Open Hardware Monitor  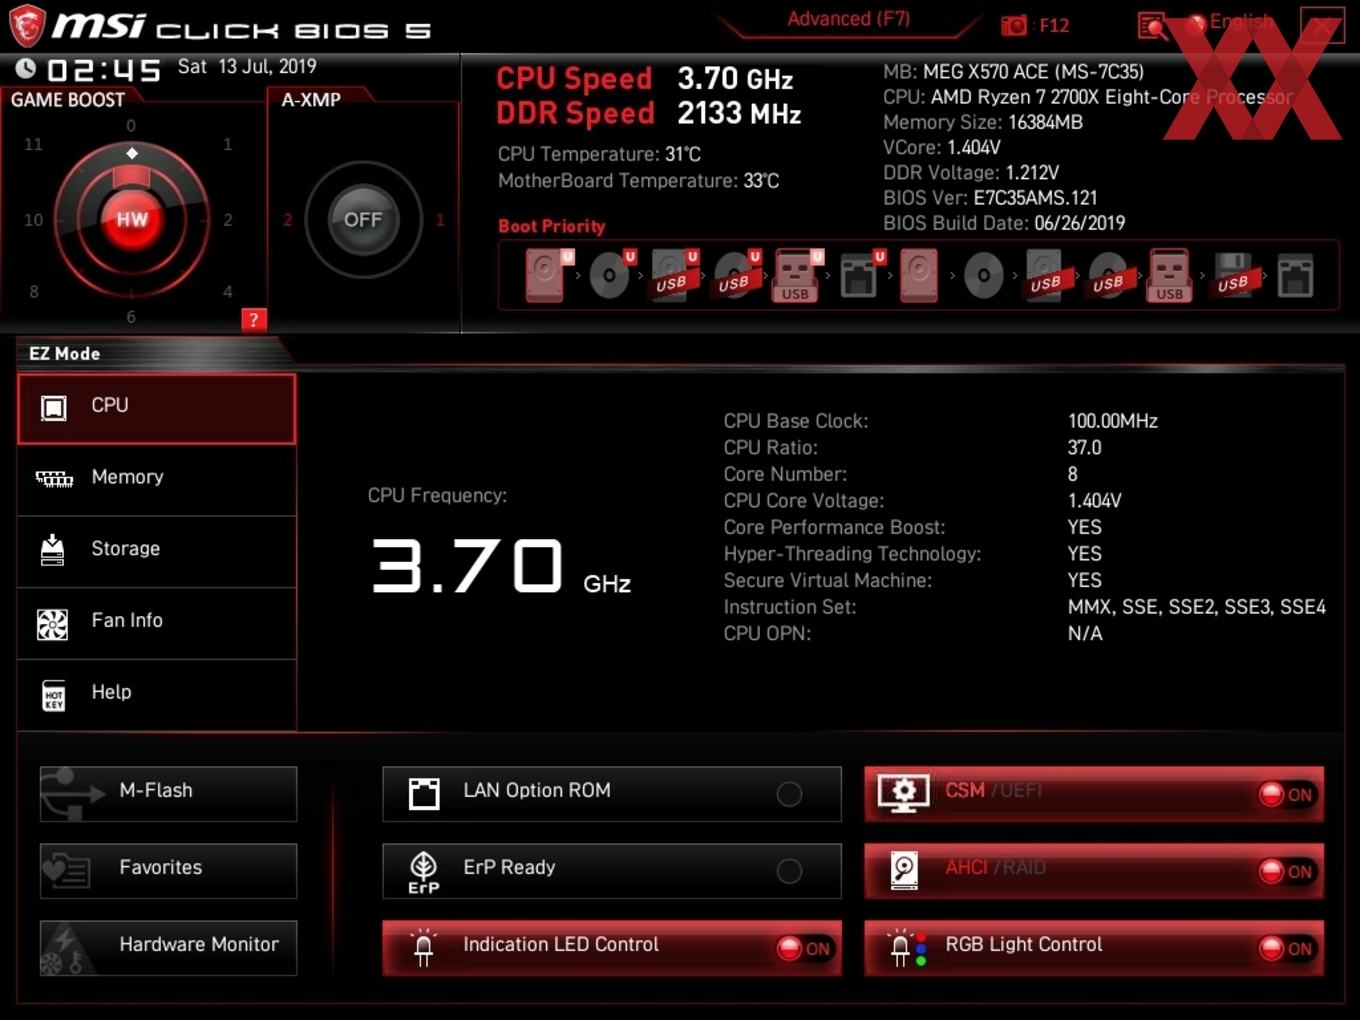tap(168, 948)
